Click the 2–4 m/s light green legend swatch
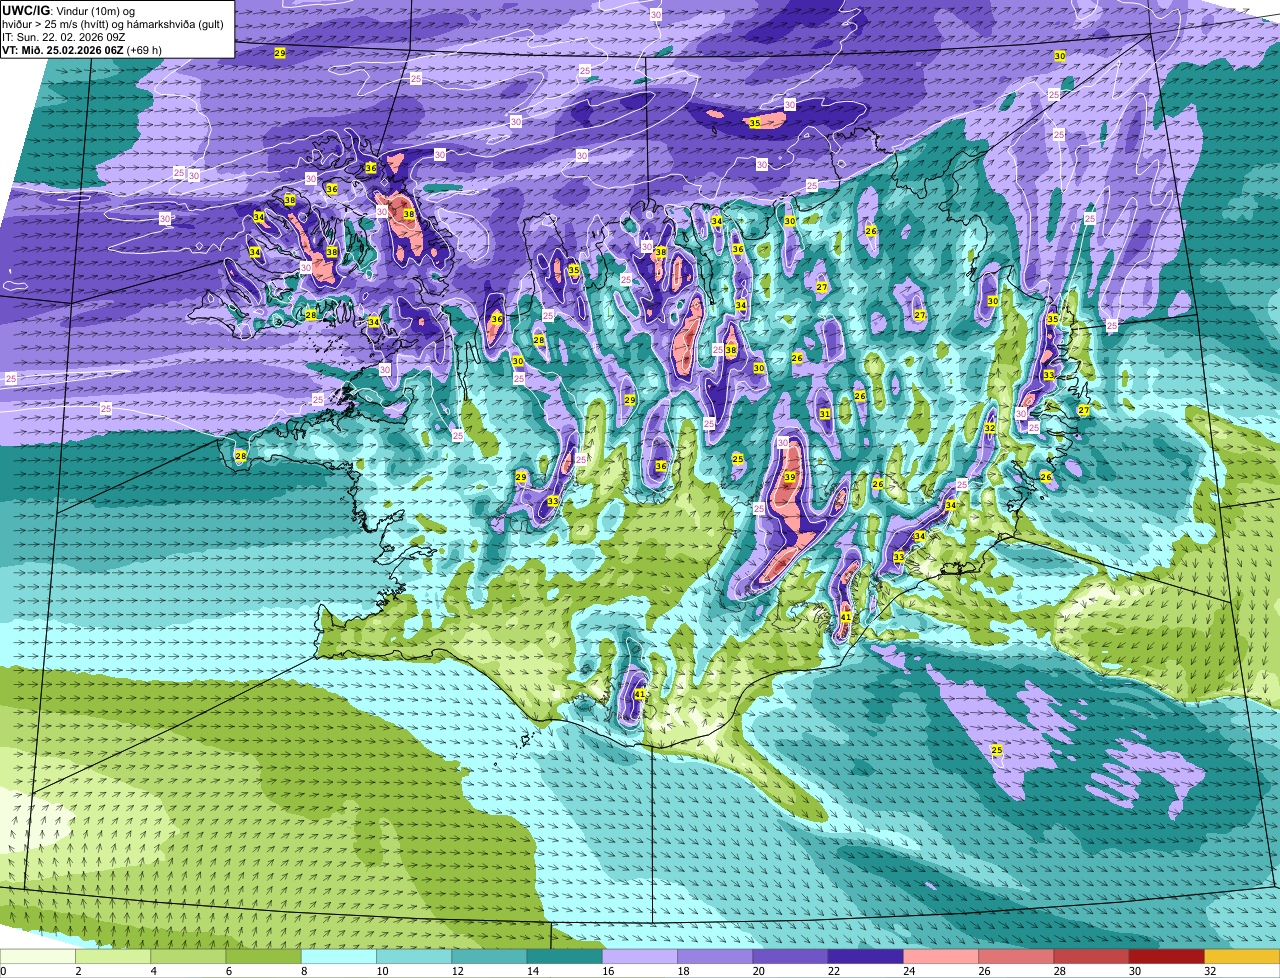This screenshot has width=1280, height=978. coord(114,956)
